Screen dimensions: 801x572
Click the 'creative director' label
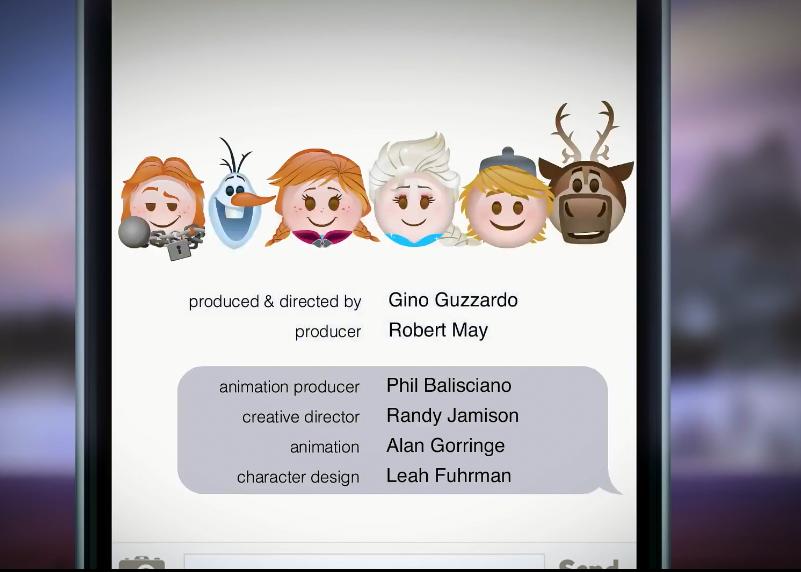click(301, 417)
